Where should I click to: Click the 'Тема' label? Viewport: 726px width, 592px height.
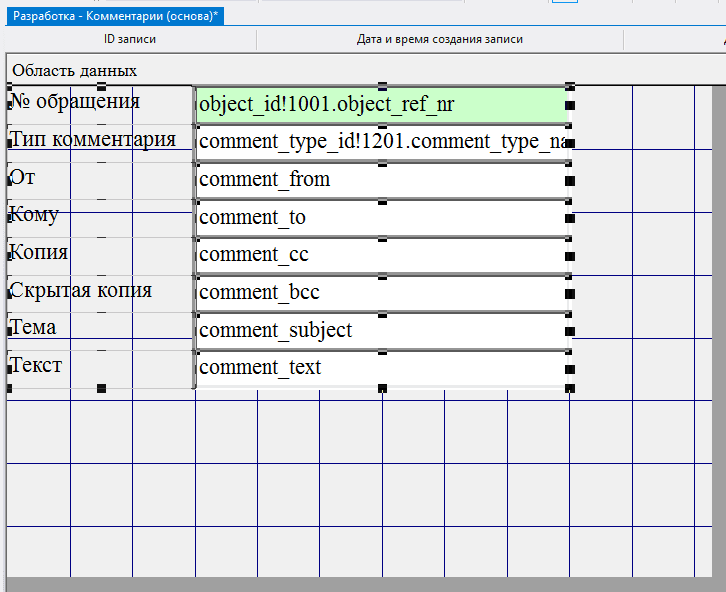33,328
